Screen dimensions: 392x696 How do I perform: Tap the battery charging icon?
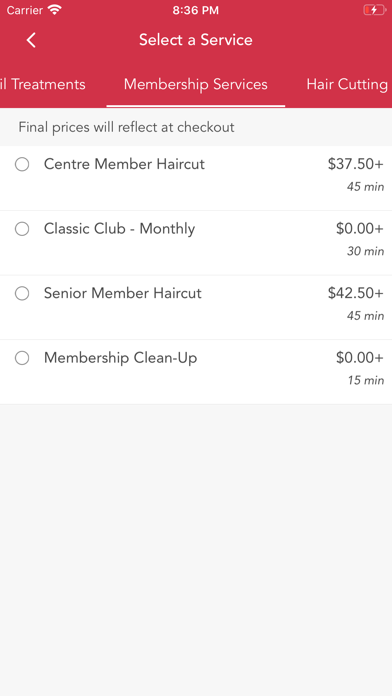pyautogui.click(x=375, y=10)
